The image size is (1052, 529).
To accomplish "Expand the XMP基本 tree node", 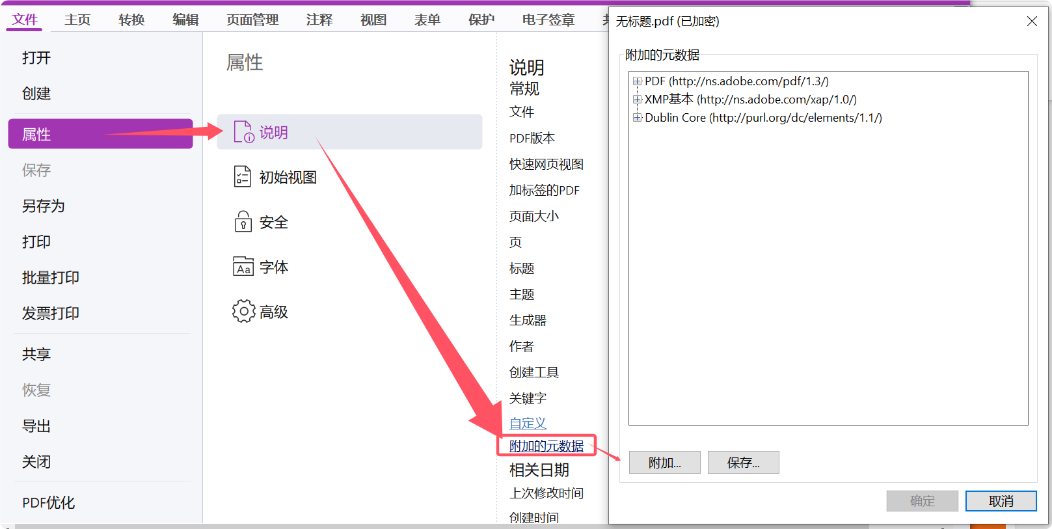I will 638,99.
